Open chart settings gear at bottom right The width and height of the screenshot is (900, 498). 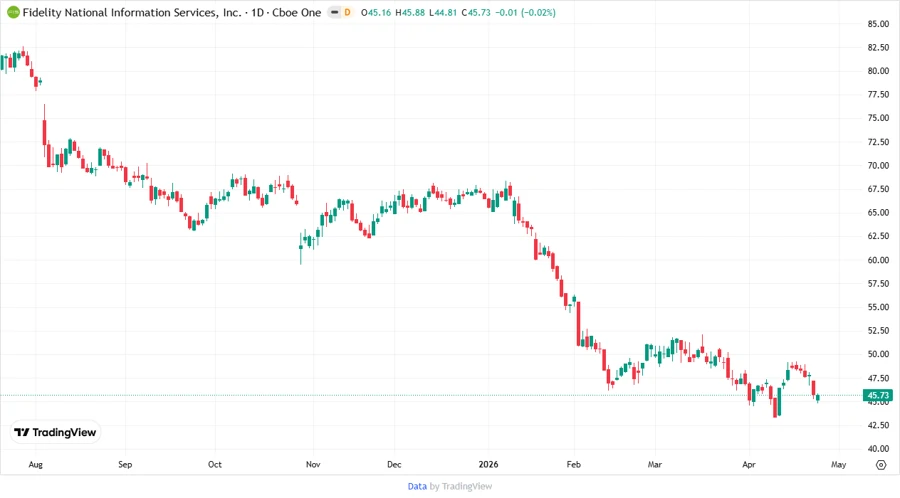[x=881, y=465]
